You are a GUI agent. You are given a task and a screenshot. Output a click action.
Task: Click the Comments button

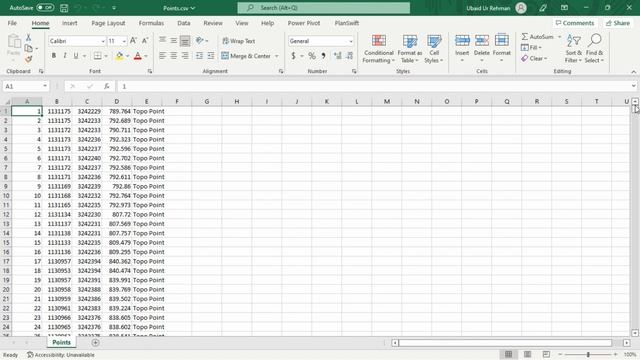click(575, 23)
